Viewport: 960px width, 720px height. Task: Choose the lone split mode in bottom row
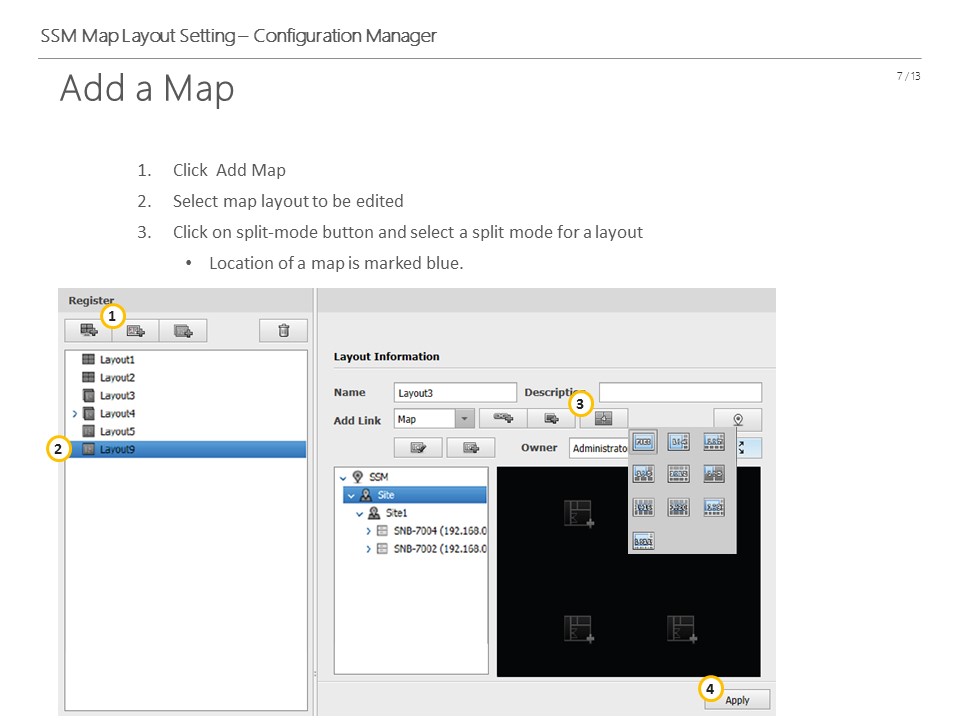643,541
